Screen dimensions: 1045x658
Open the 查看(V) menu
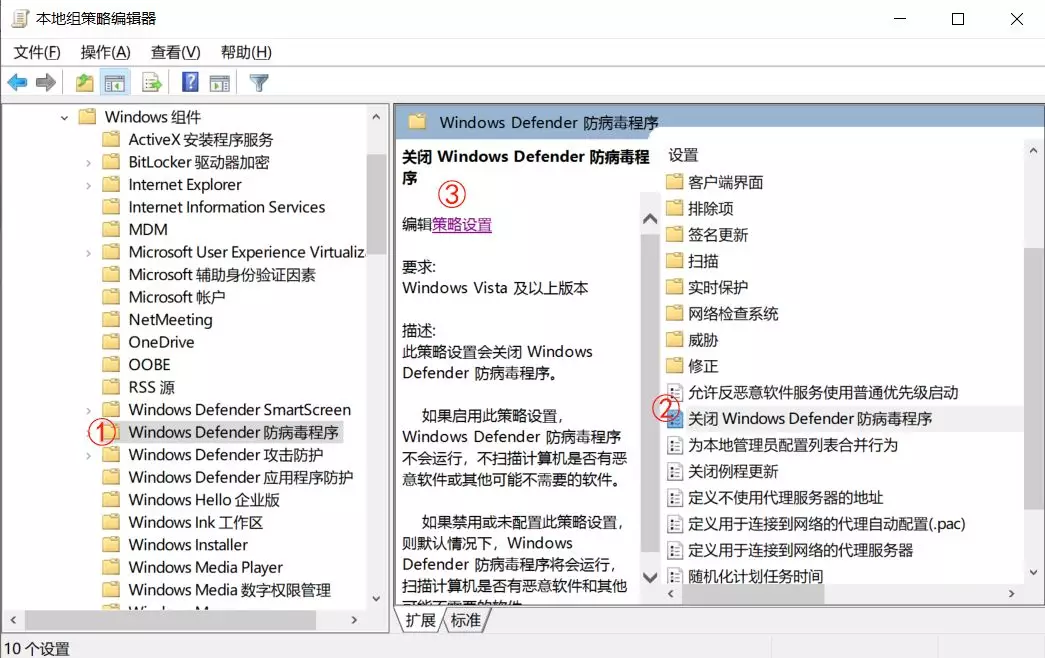pyautogui.click(x=175, y=52)
